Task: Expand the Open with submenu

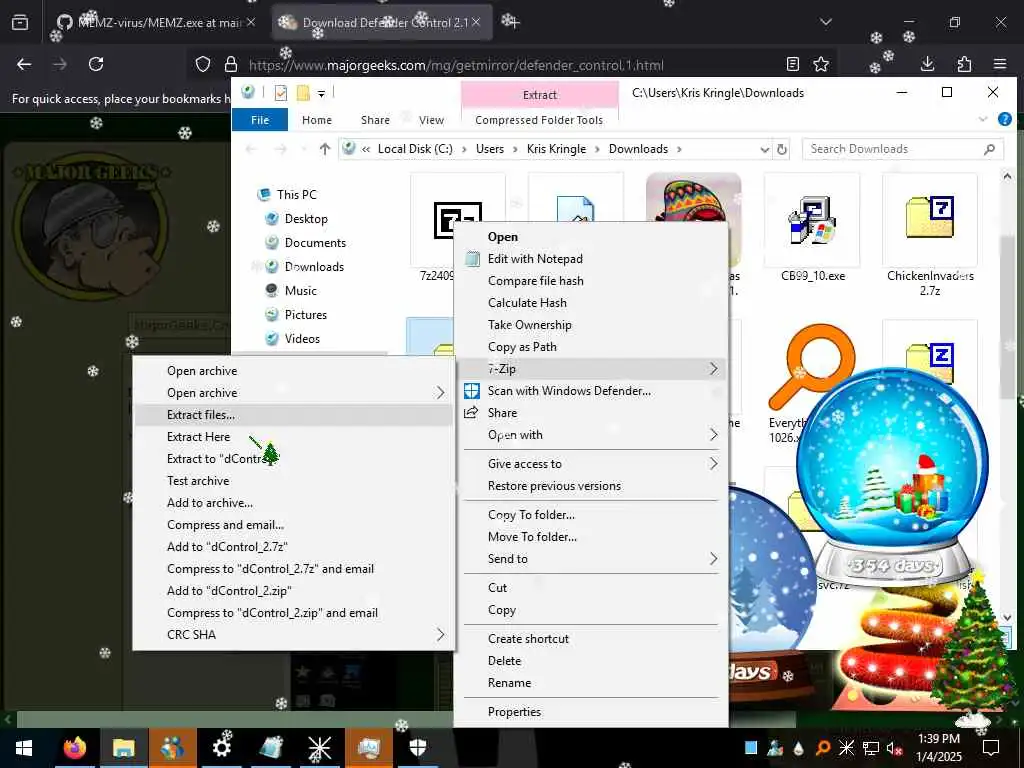Action: click(713, 435)
